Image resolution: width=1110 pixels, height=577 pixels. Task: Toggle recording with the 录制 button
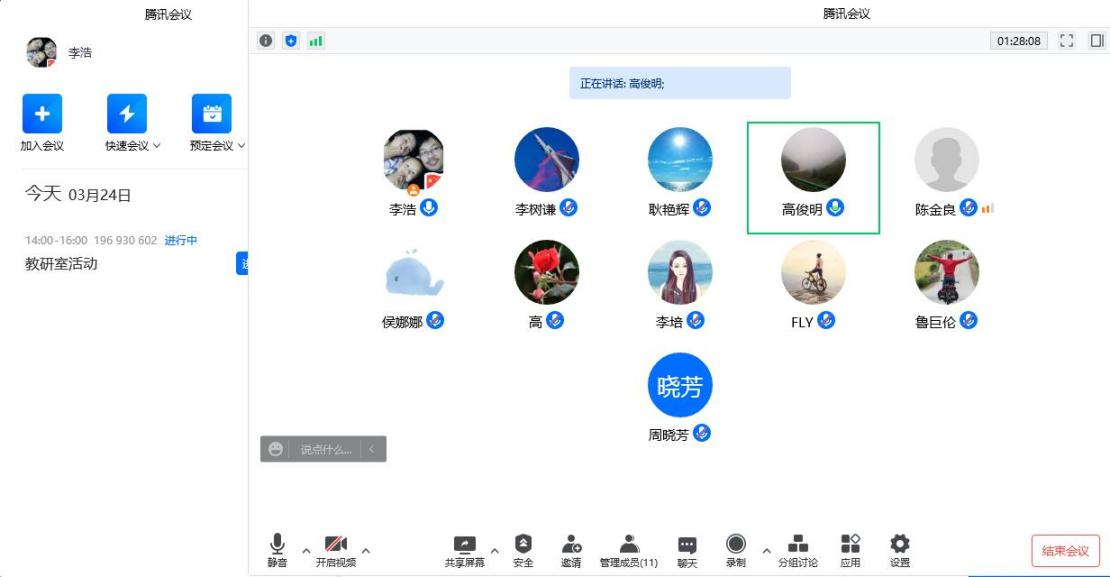[x=736, y=544]
